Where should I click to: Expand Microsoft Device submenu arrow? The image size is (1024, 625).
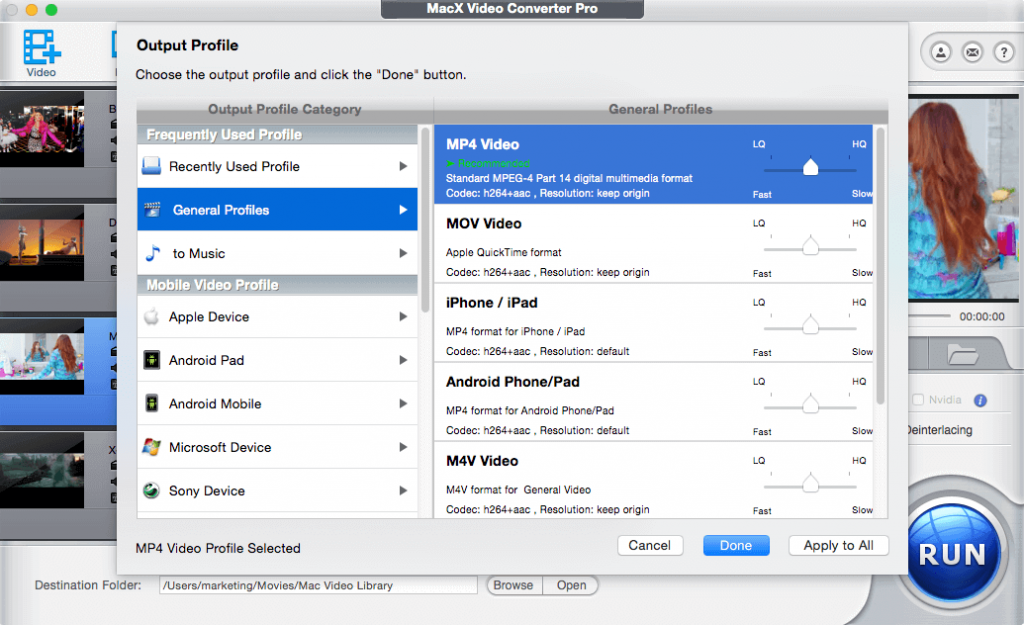[403, 447]
